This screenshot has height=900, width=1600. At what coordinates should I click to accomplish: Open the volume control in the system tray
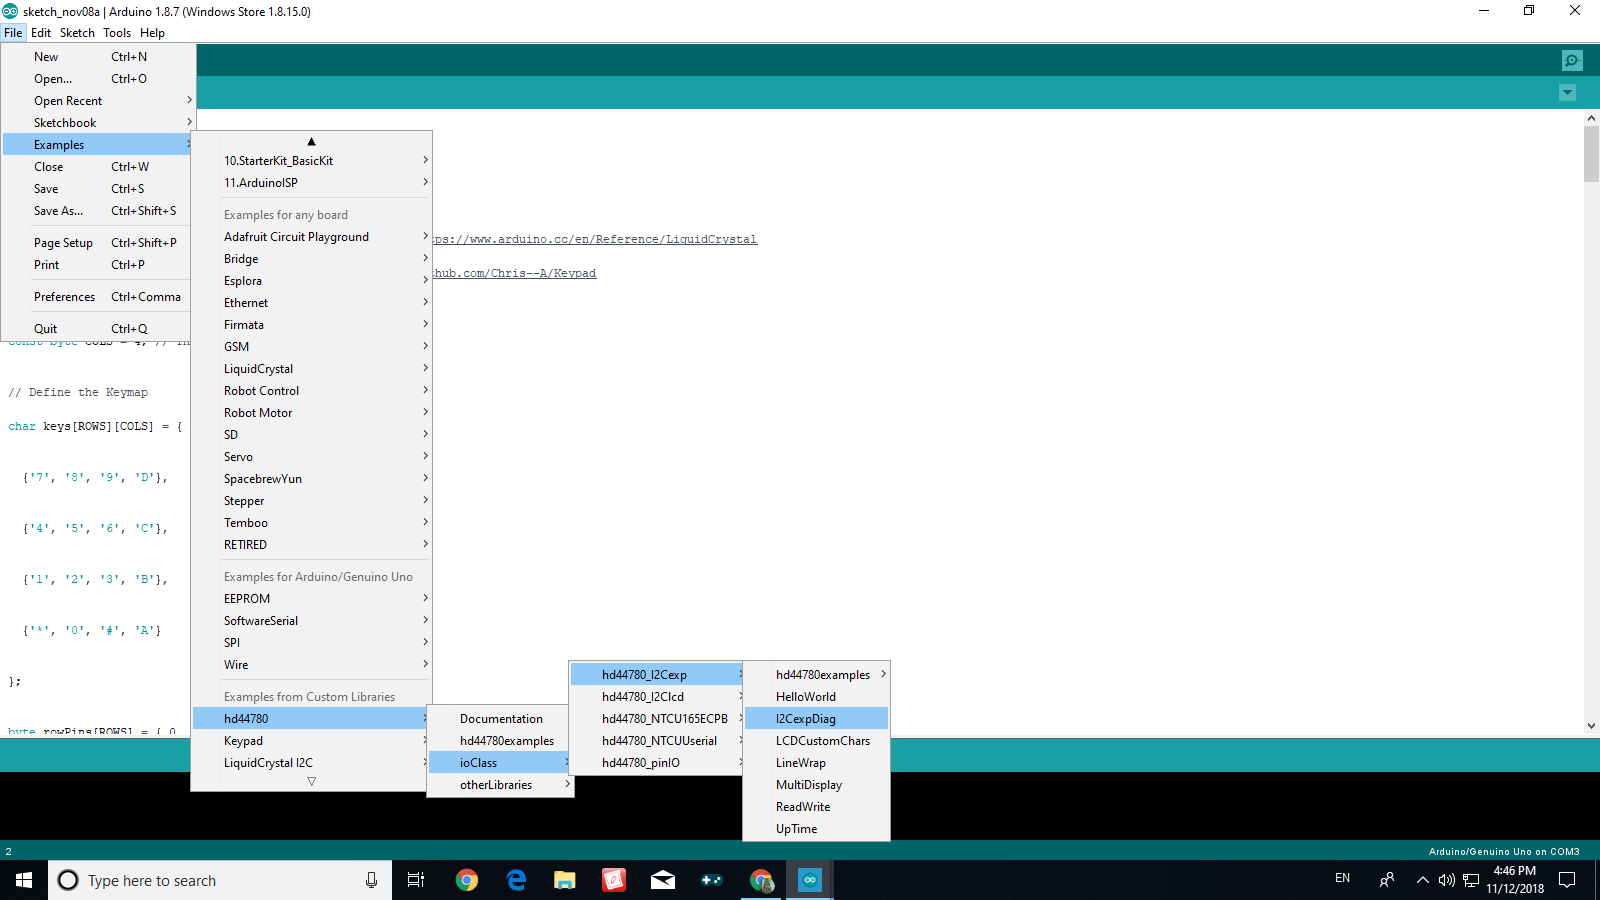pos(1446,880)
